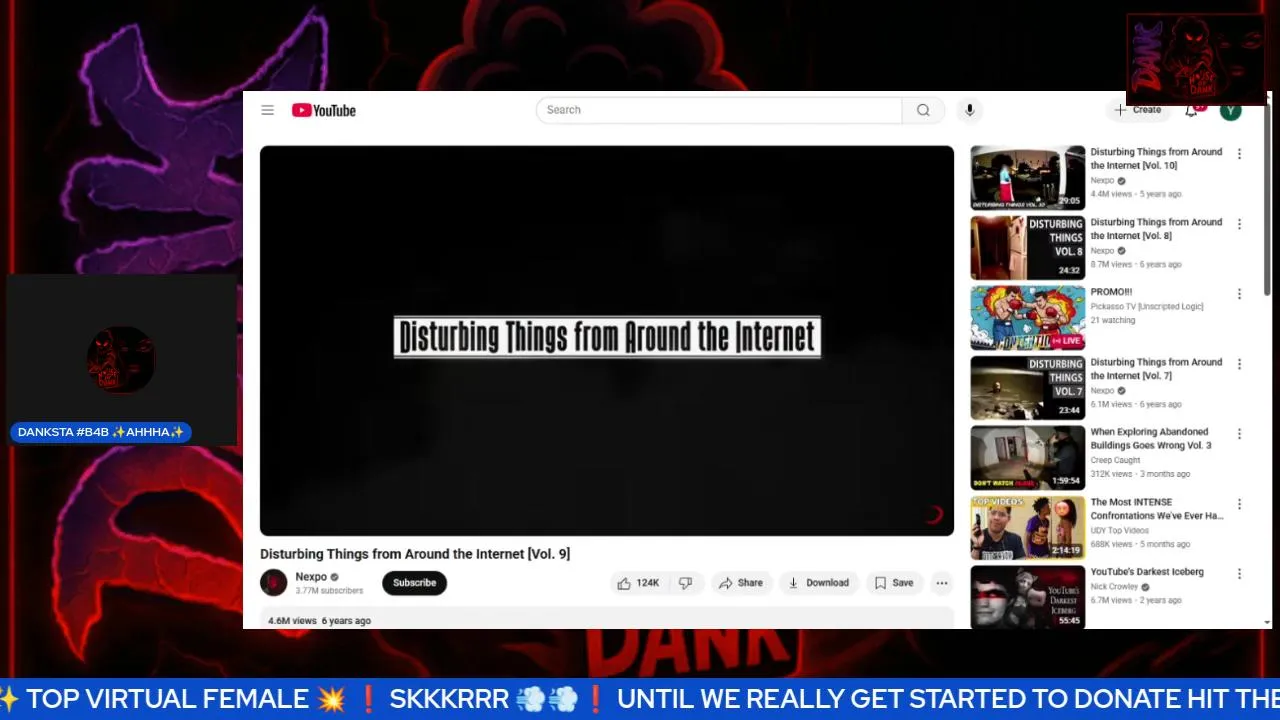Click the magnifying glass search button
Viewport: 1280px width, 720px height.
click(x=923, y=110)
